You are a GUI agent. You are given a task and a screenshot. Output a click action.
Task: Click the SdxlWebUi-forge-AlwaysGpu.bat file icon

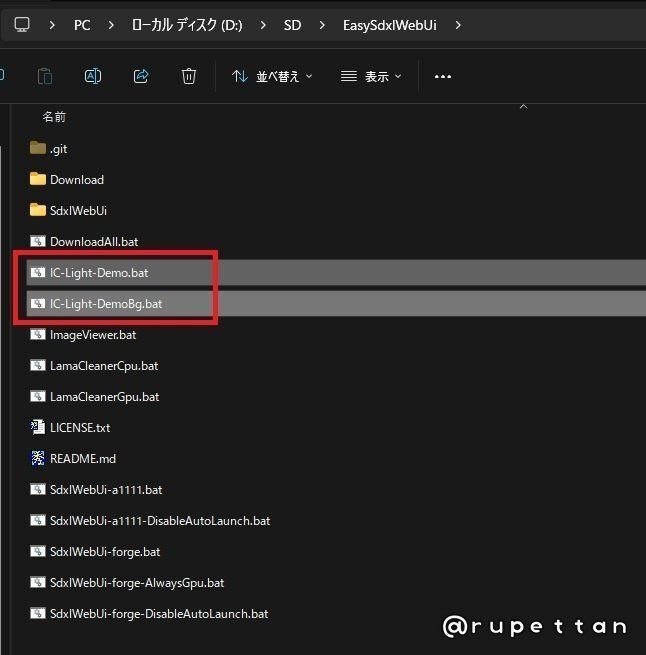[38, 582]
